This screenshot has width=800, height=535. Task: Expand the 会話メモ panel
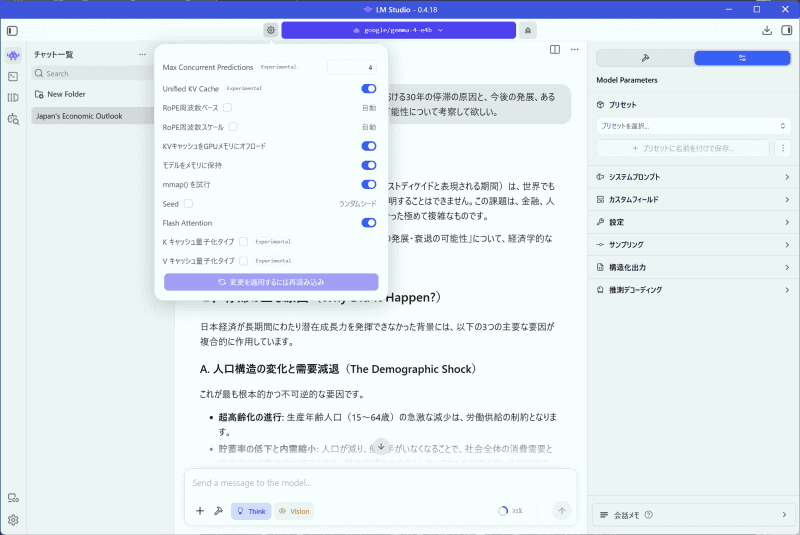coord(693,515)
